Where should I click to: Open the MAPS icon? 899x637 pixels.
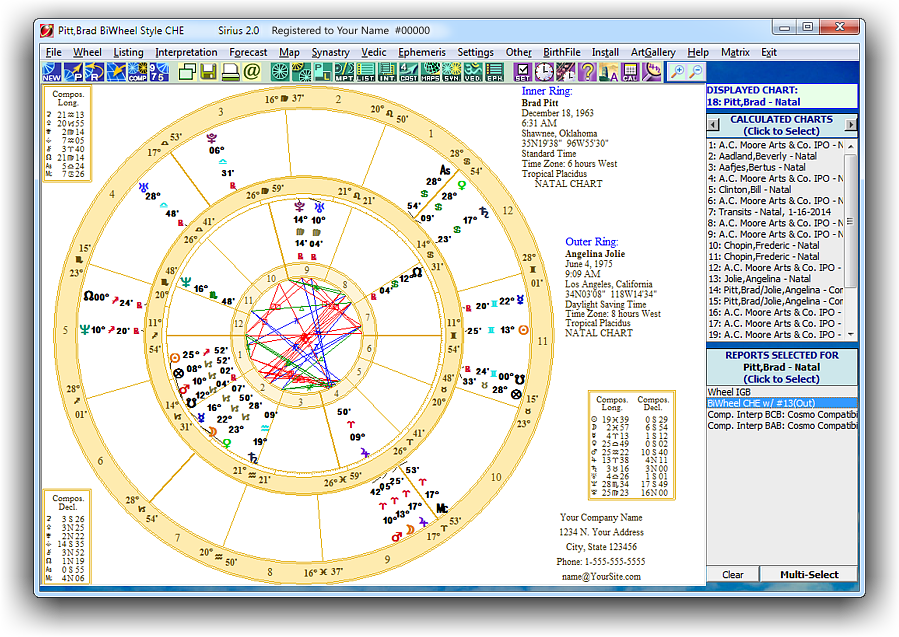pos(430,72)
